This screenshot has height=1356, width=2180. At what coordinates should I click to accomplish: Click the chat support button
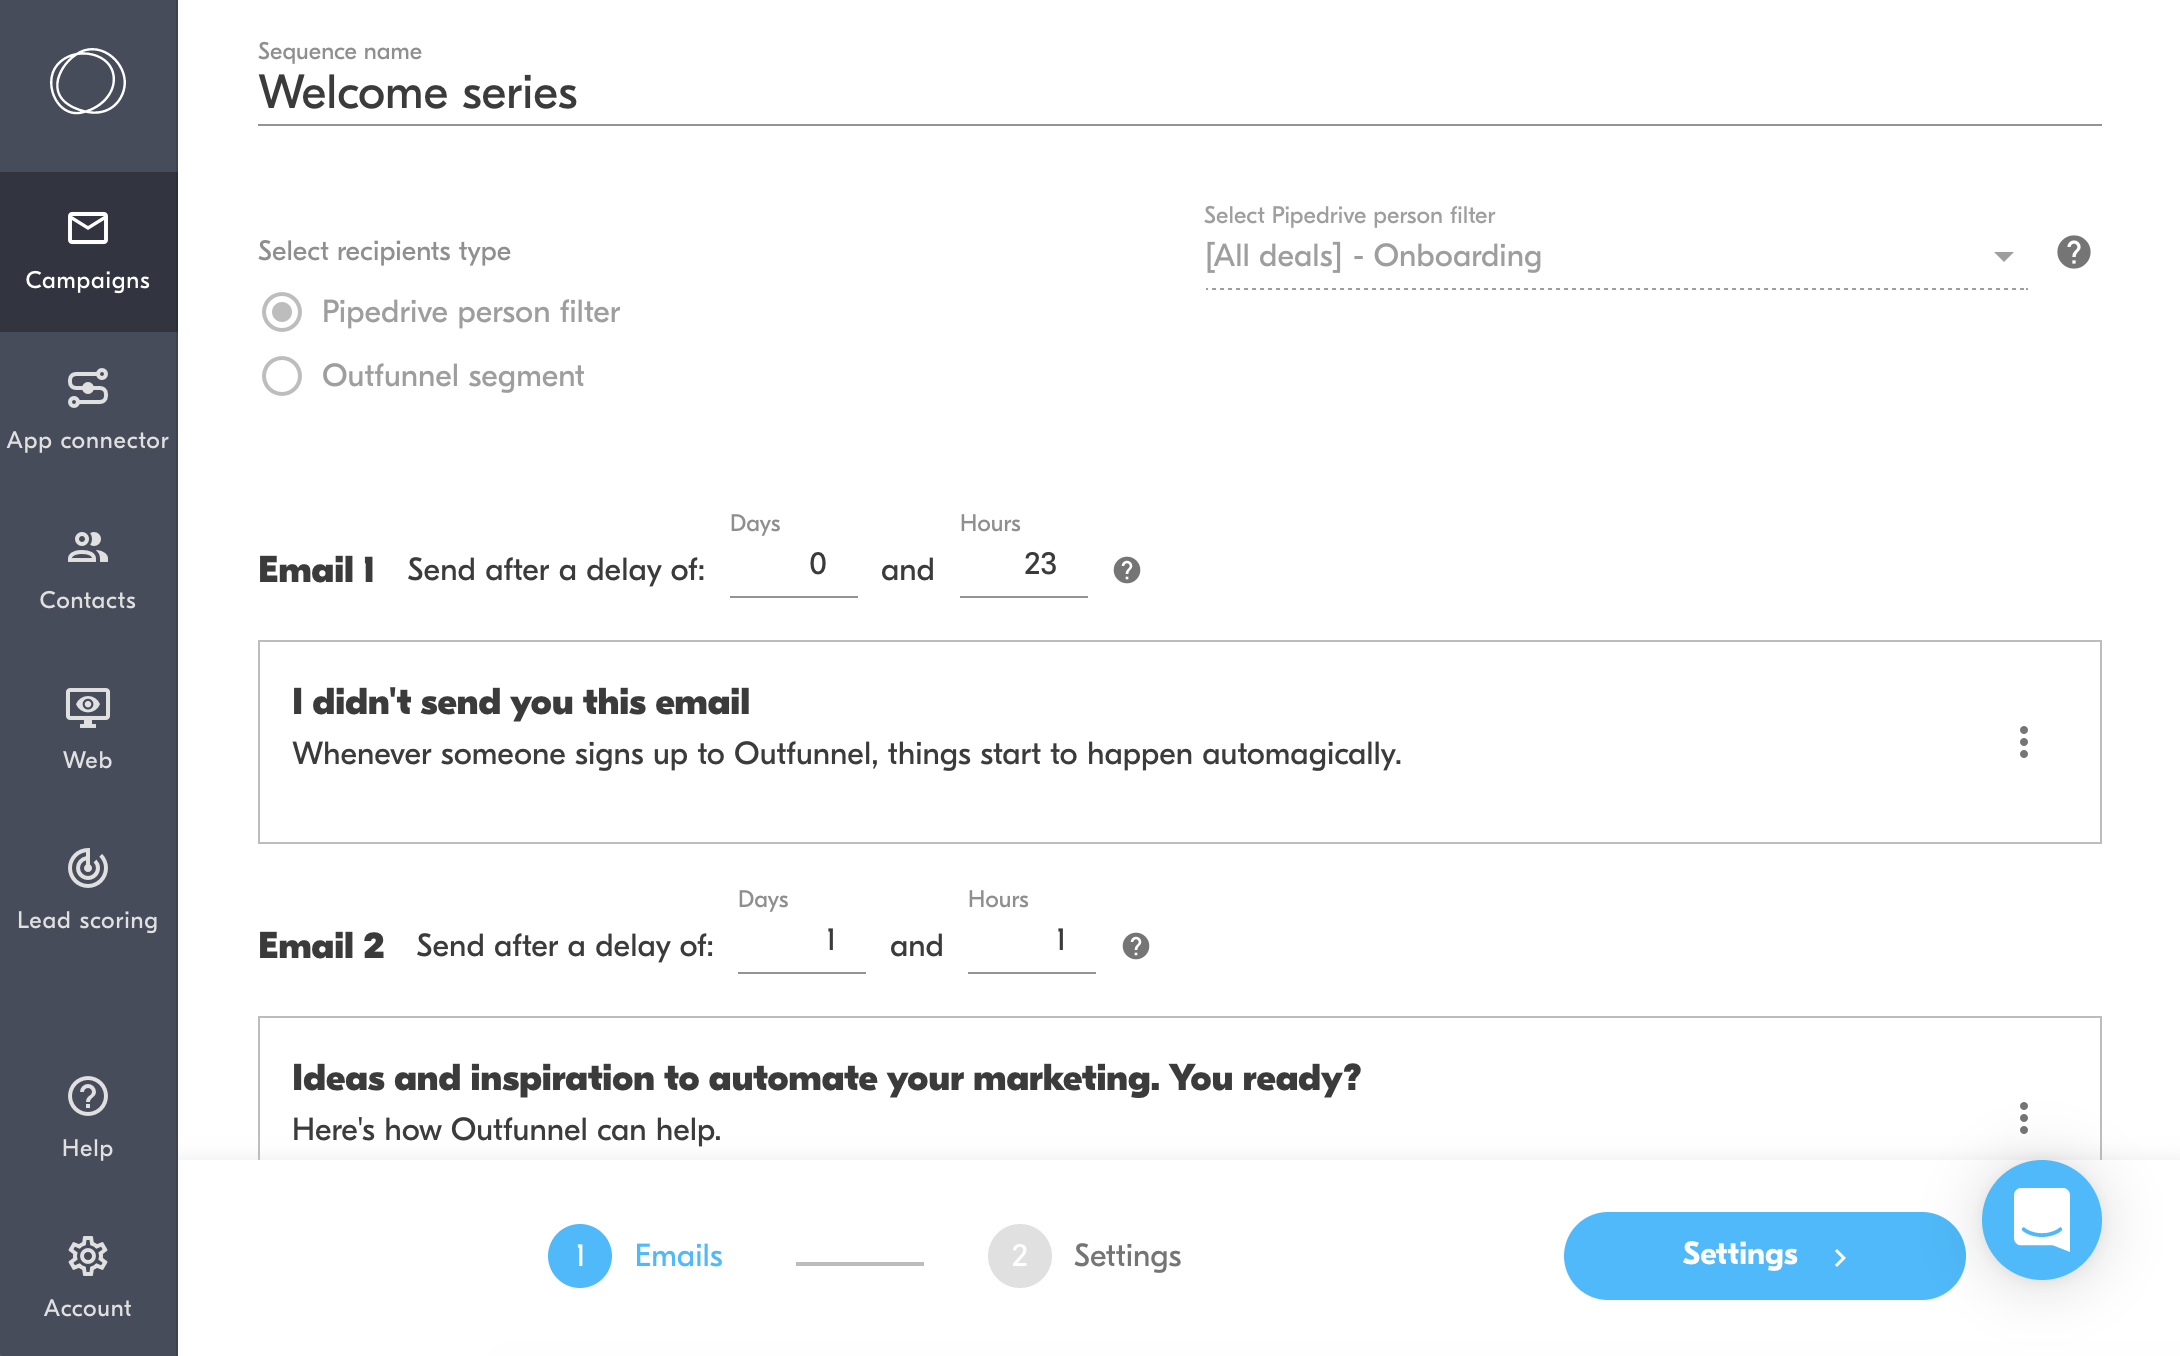click(x=2043, y=1225)
